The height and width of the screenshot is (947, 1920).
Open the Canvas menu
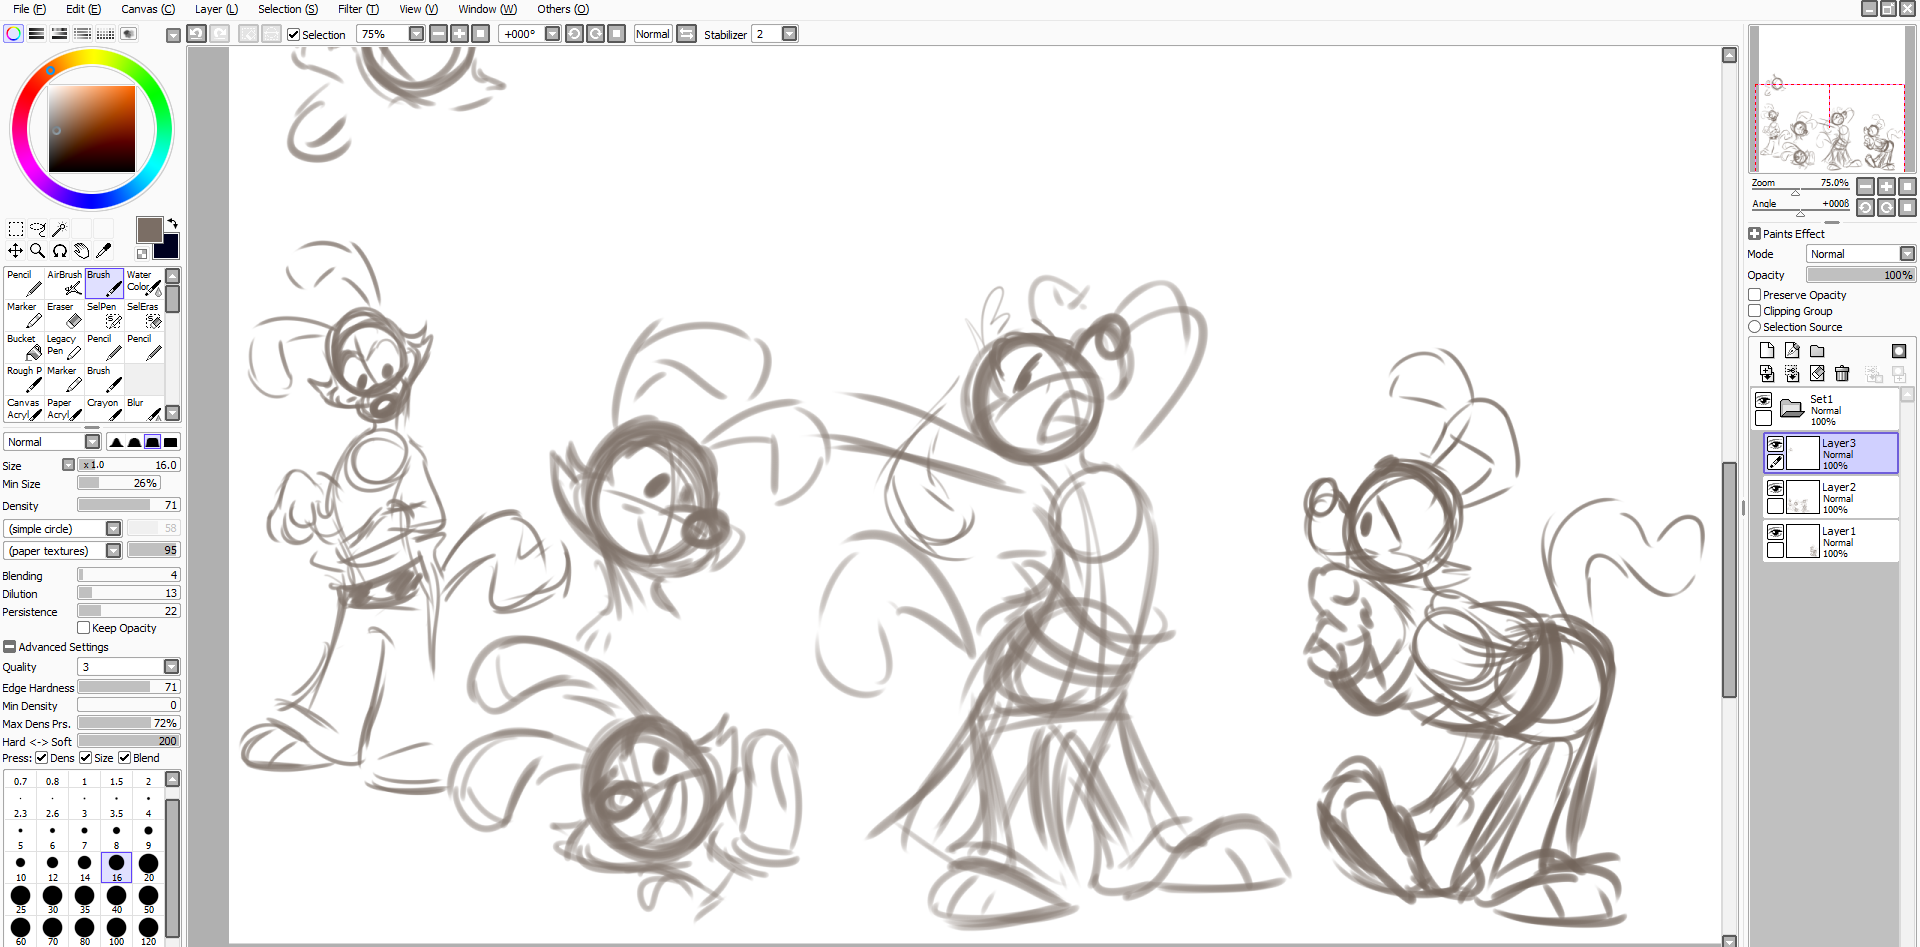pos(148,9)
